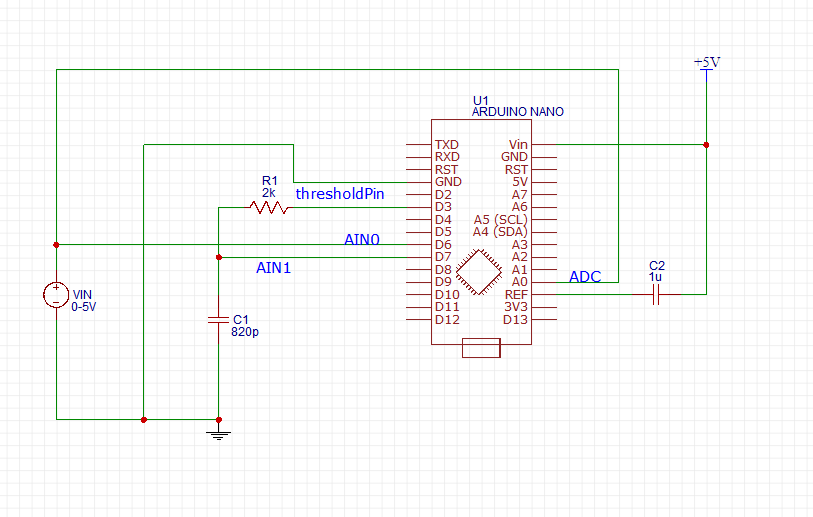
Task: Select the VIN voltage source symbol
Action: [x=56, y=295]
